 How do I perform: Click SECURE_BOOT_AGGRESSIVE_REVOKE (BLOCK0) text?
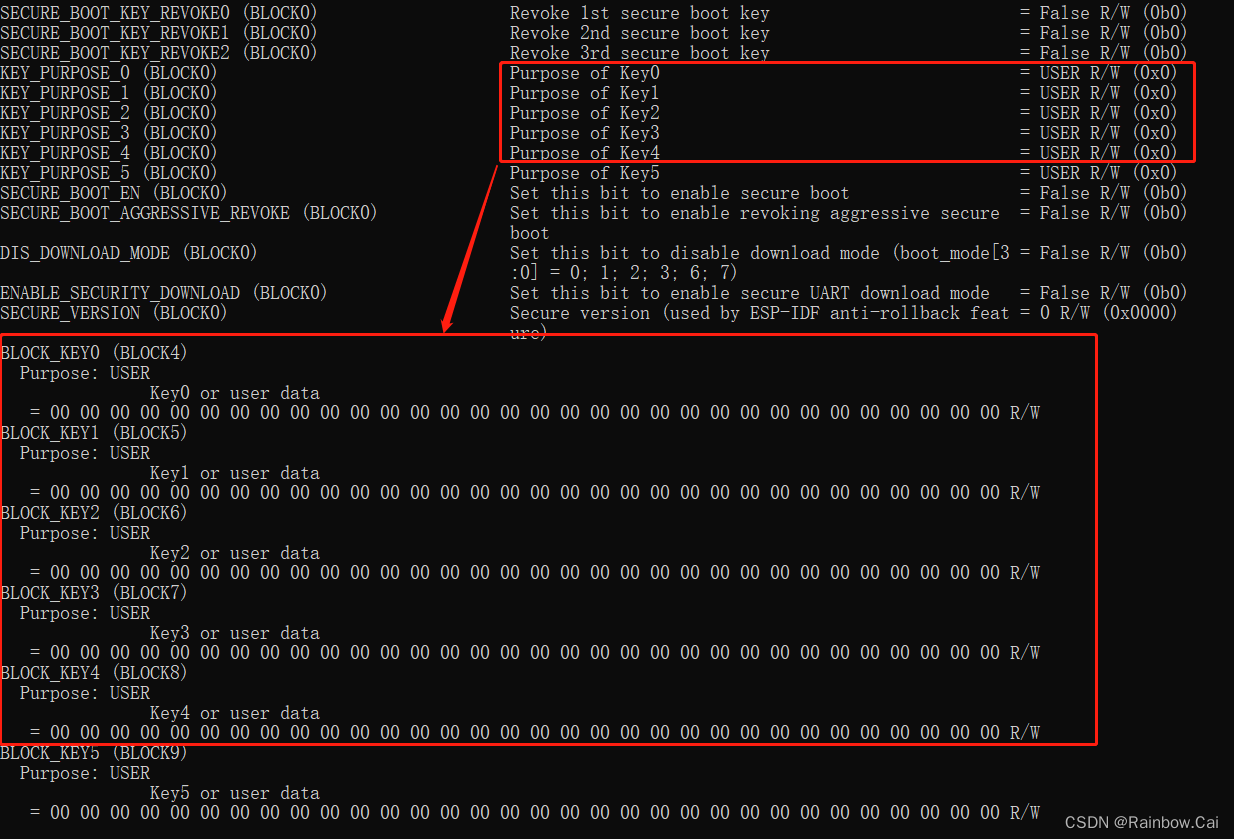click(x=188, y=213)
